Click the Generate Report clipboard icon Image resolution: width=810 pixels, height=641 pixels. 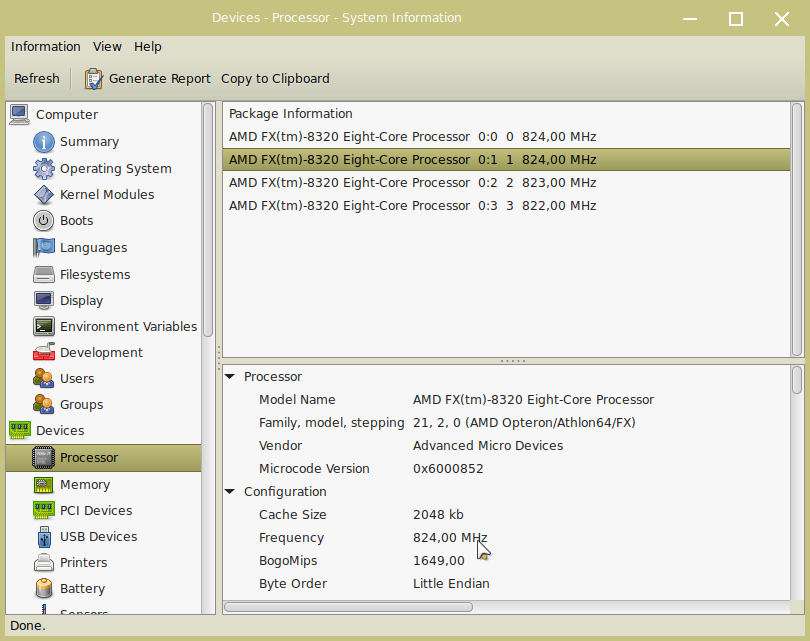click(94, 79)
